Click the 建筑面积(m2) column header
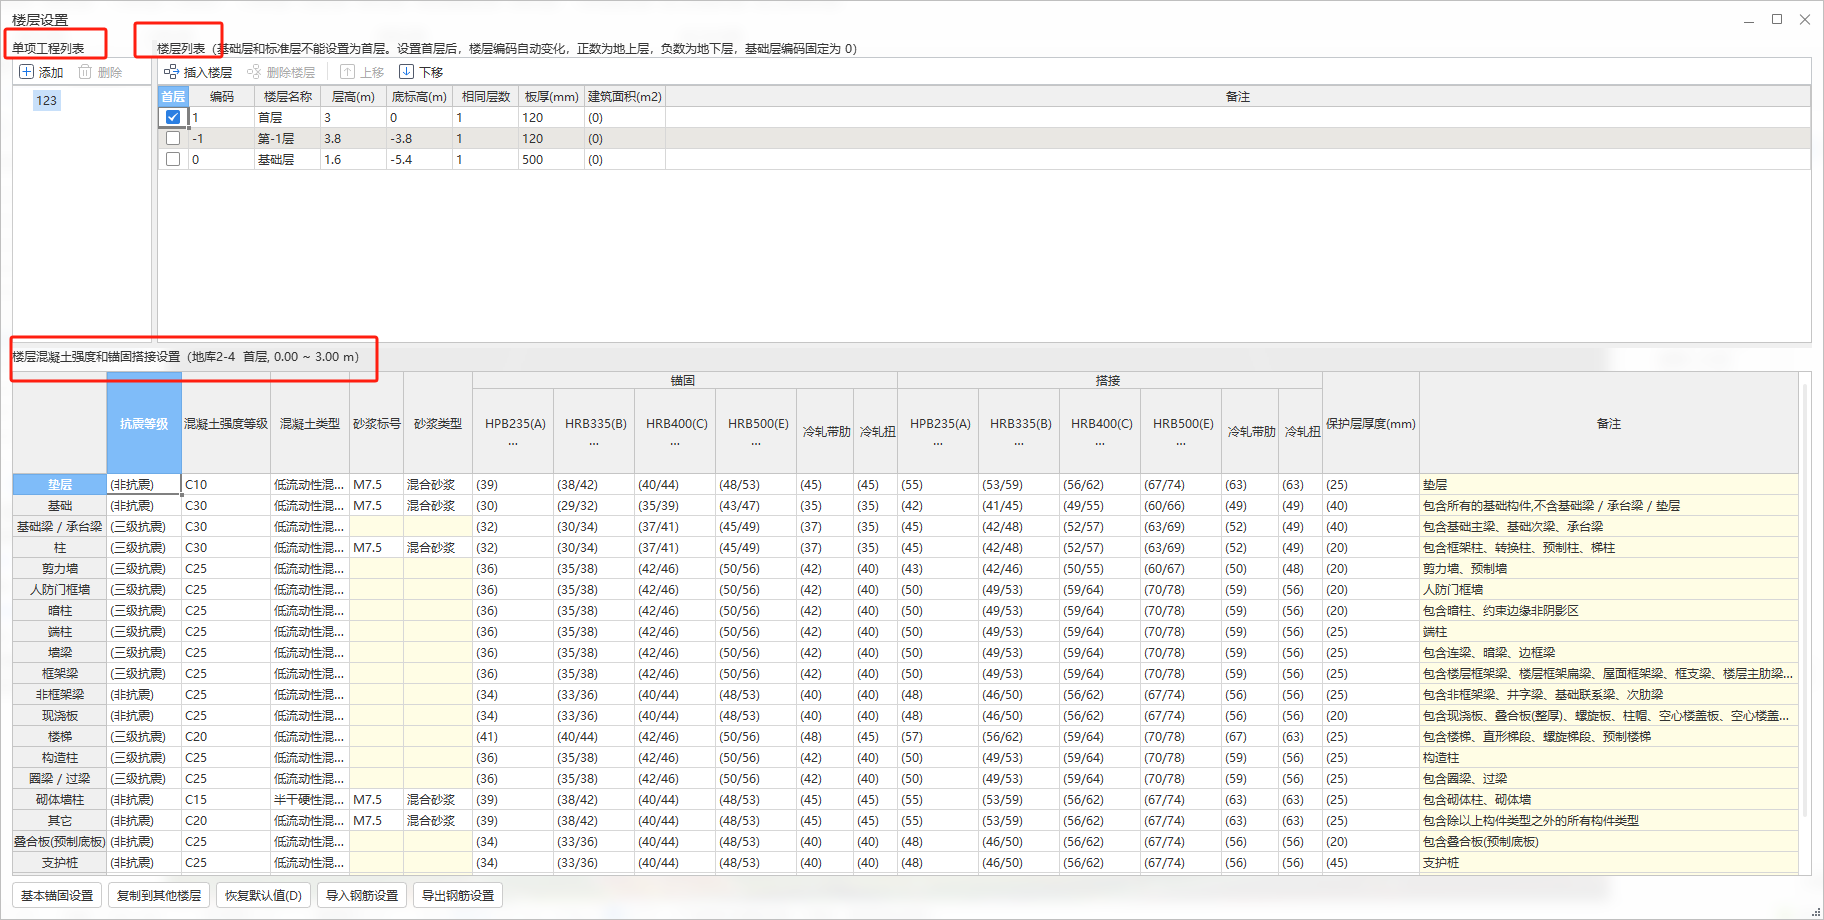 point(625,96)
